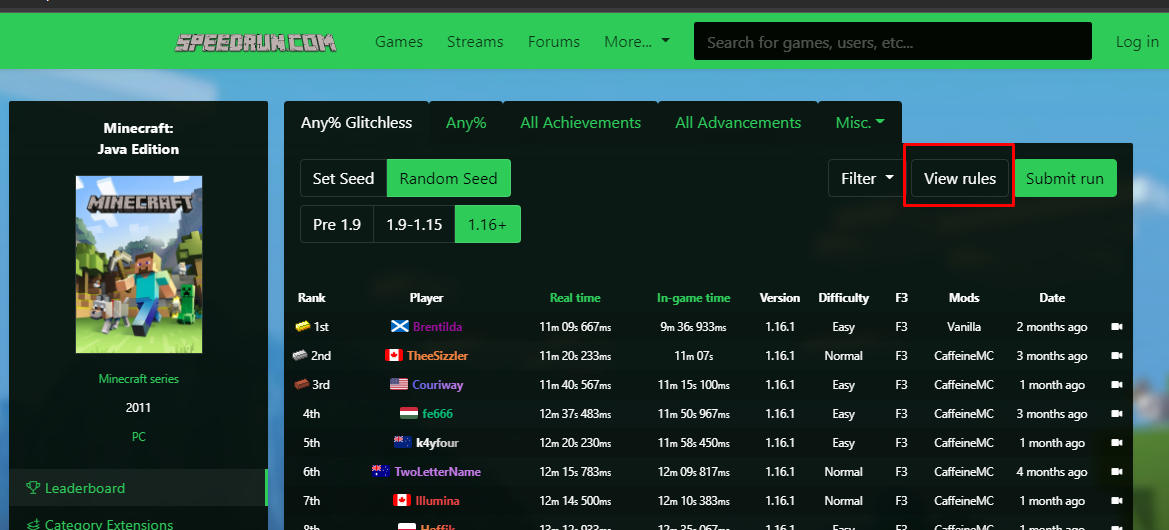Choose the Pre 1.9 version filter
The height and width of the screenshot is (530, 1169).
coord(337,224)
